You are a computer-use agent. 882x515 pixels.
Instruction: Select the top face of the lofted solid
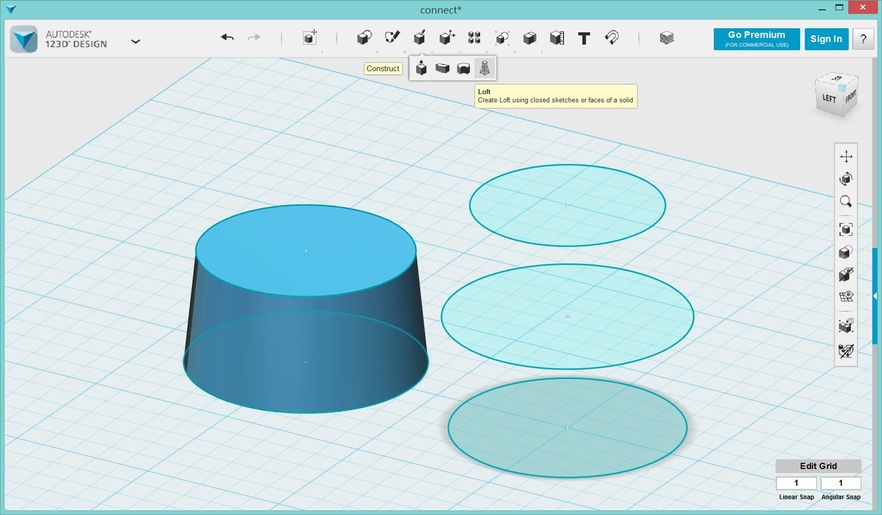(306, 251)
